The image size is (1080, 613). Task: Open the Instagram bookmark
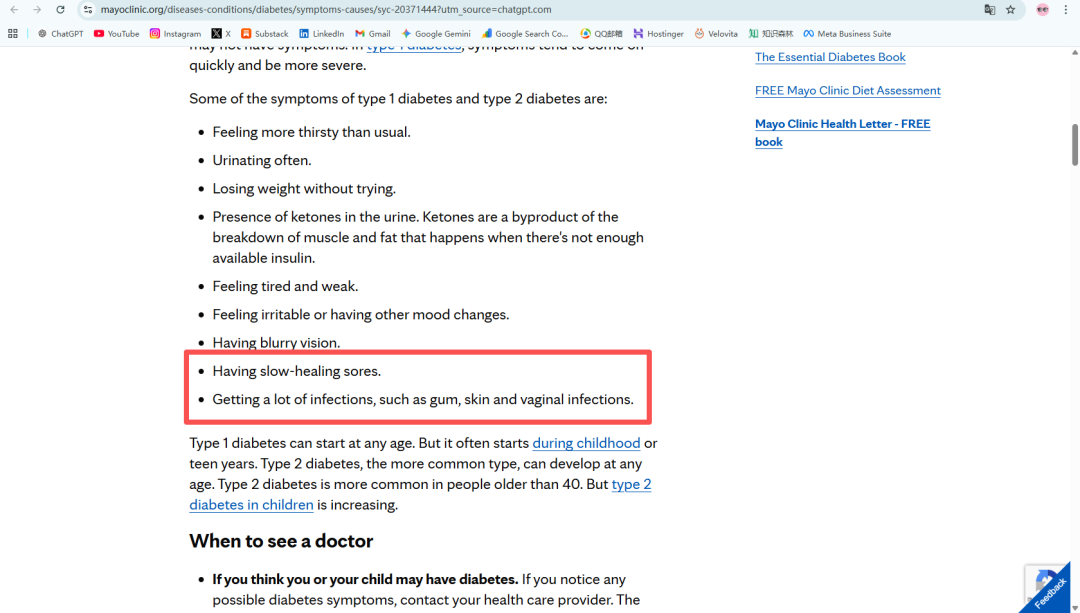[x=175, y=33]
